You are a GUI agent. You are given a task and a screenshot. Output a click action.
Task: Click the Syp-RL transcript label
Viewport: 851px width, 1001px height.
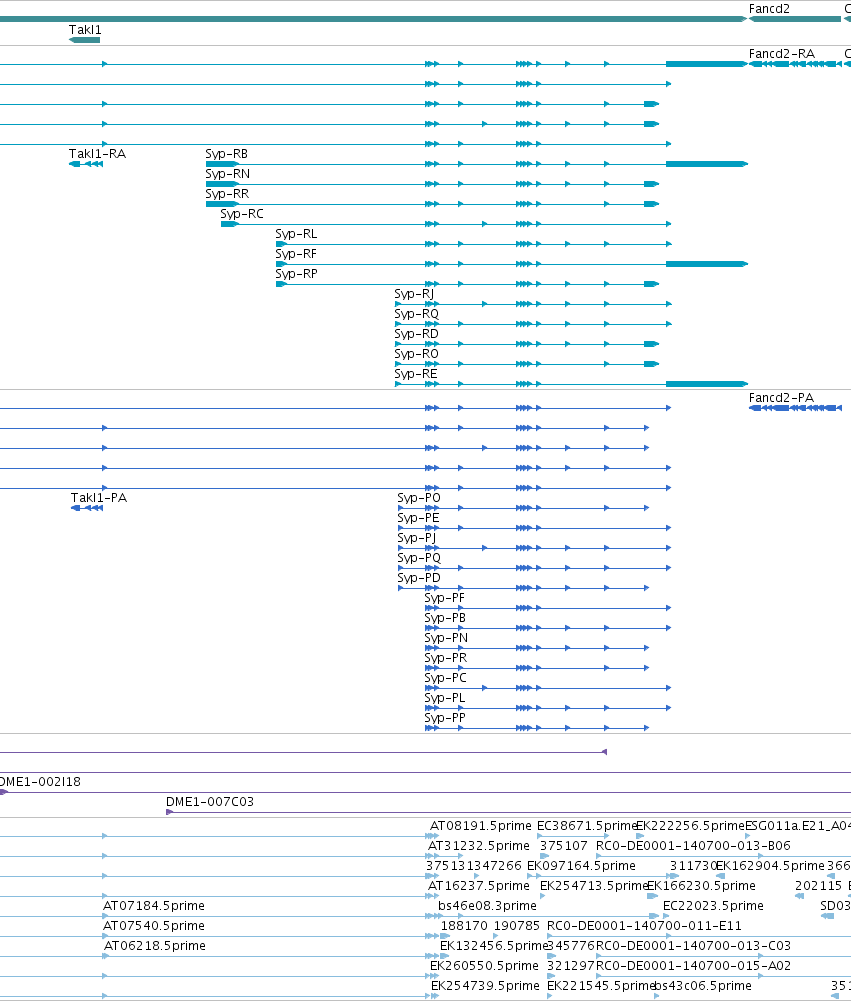click(x=296, y=234)
